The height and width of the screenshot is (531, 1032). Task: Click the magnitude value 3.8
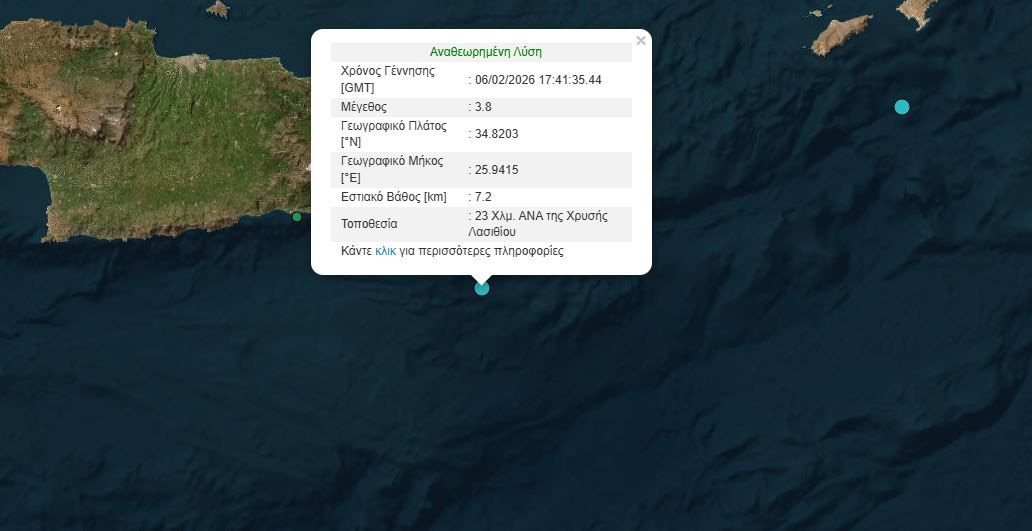(x=483, y=107)
